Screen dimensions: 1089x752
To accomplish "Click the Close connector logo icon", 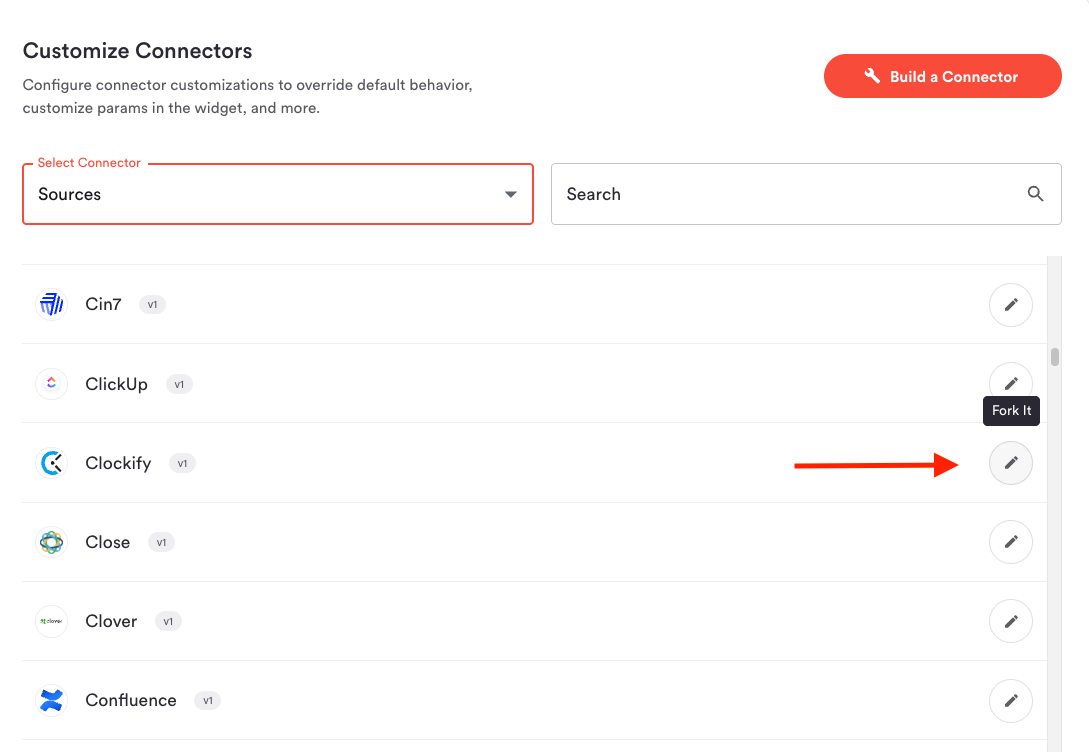I will pos(51,542).
